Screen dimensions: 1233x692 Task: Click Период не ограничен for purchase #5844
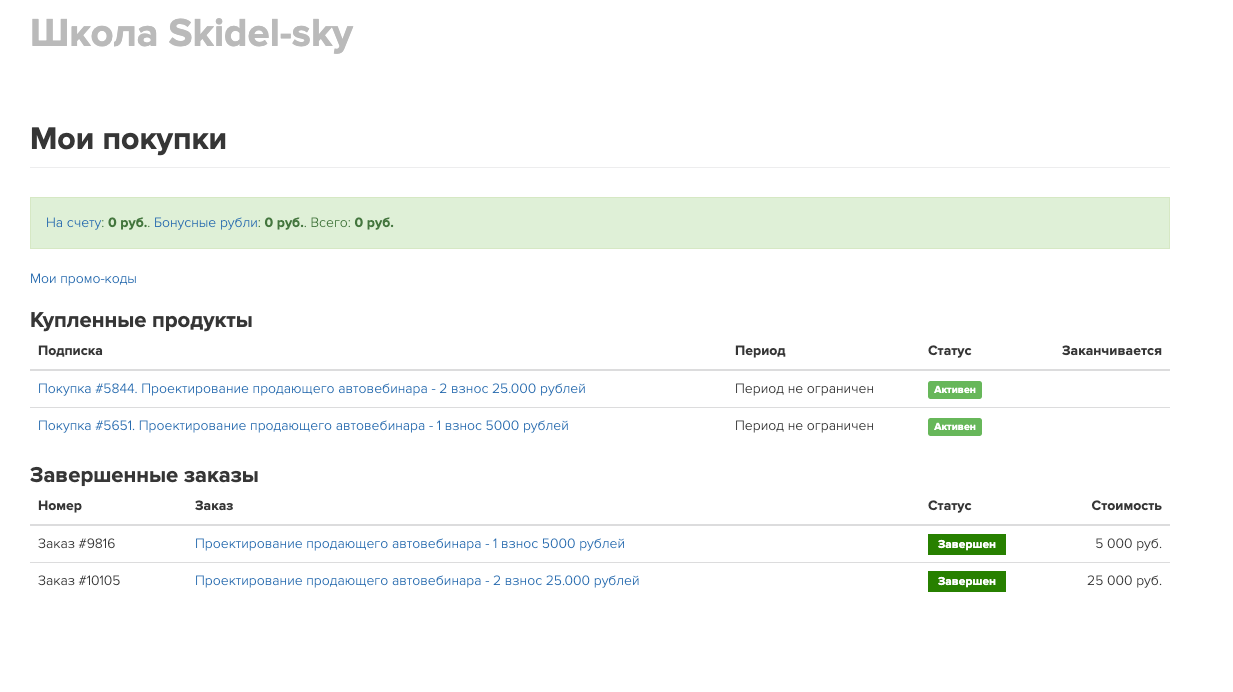804,388
